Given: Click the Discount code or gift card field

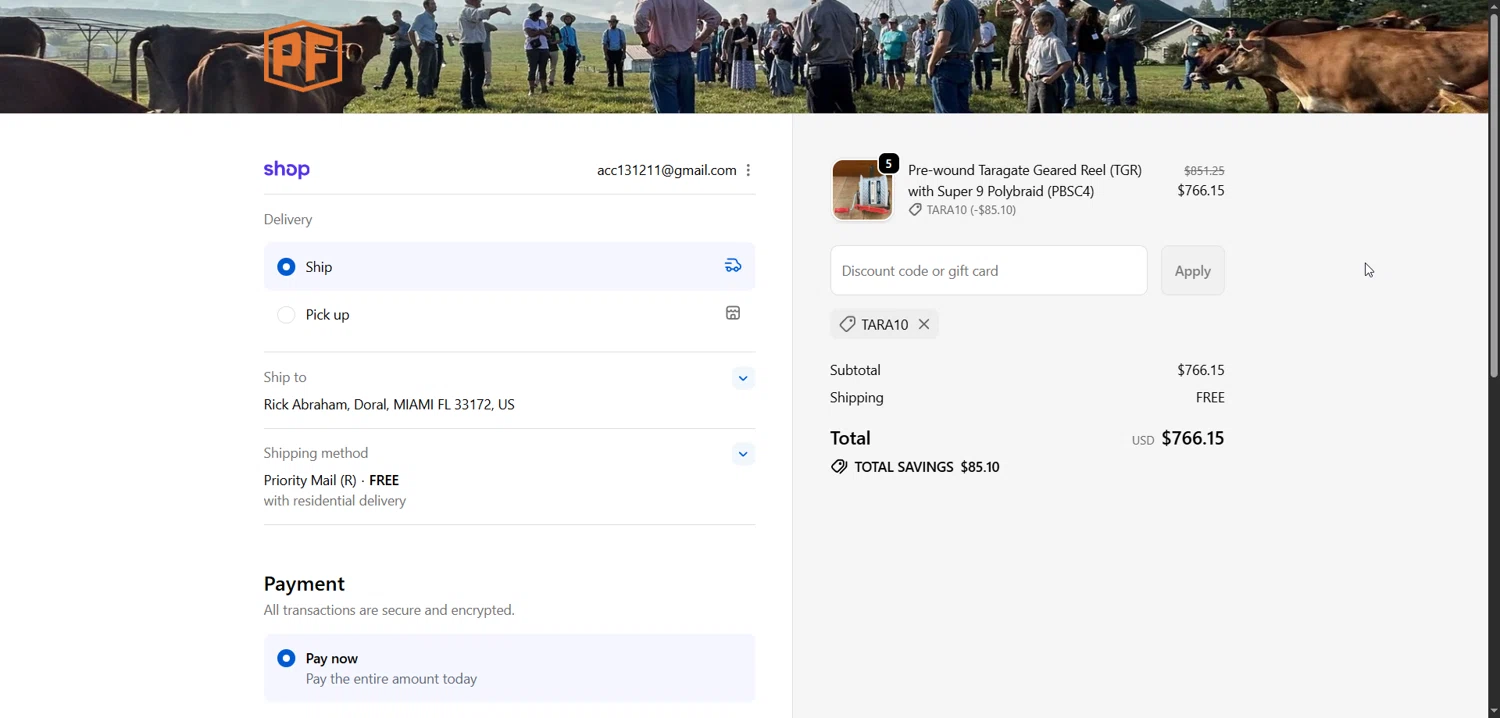Looking at the screenshot, I should pos(988,271).
